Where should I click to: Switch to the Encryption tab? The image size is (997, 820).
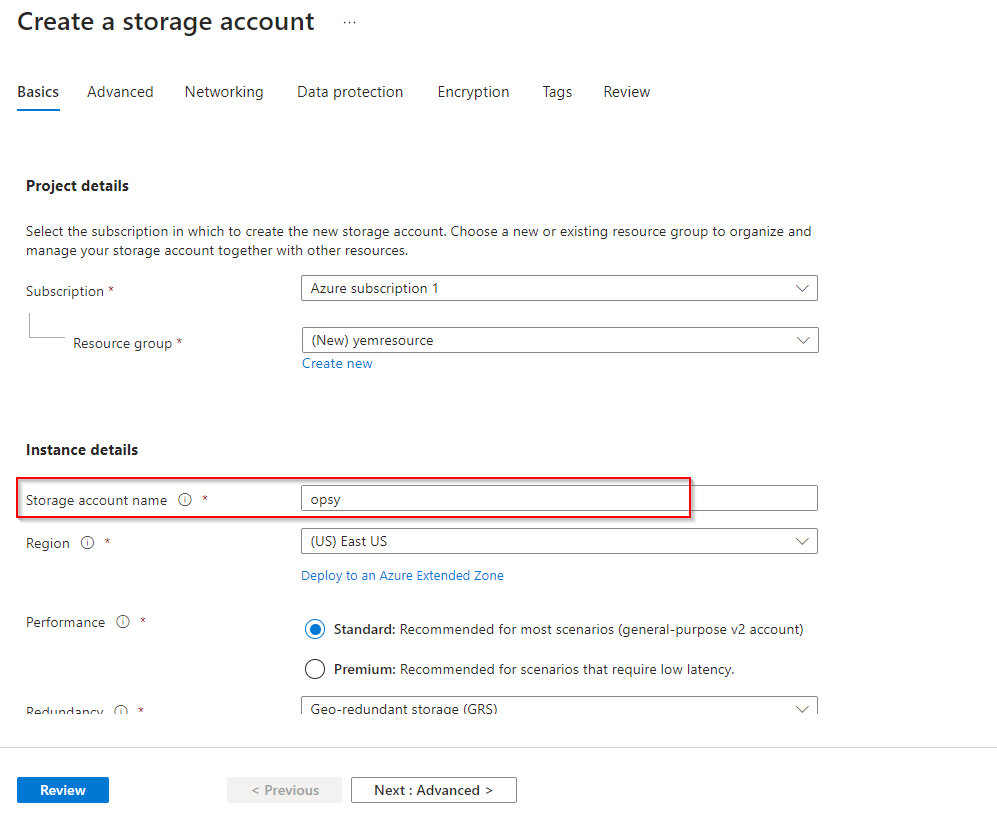click(x=473, y=92)
